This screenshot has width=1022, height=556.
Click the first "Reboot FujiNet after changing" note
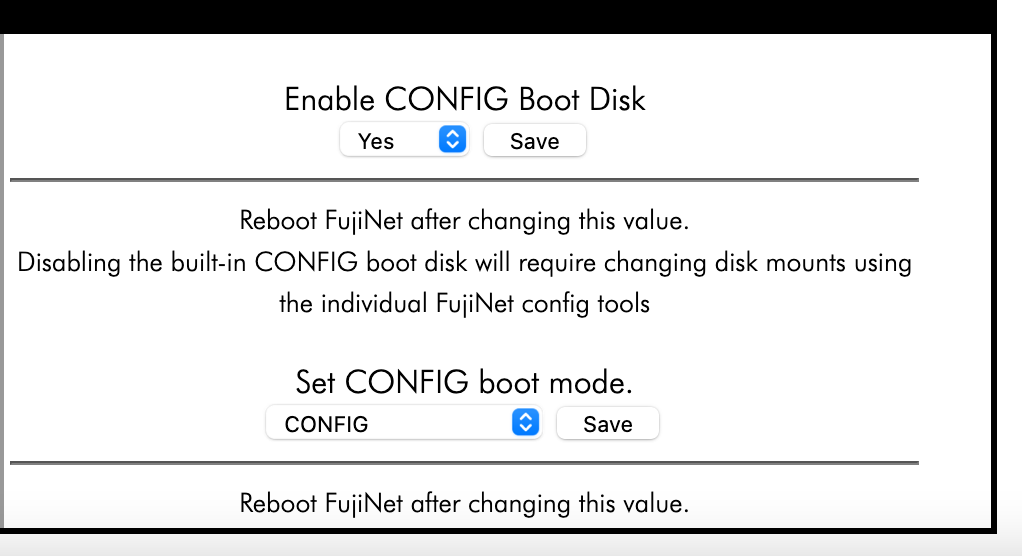(464, 219)
